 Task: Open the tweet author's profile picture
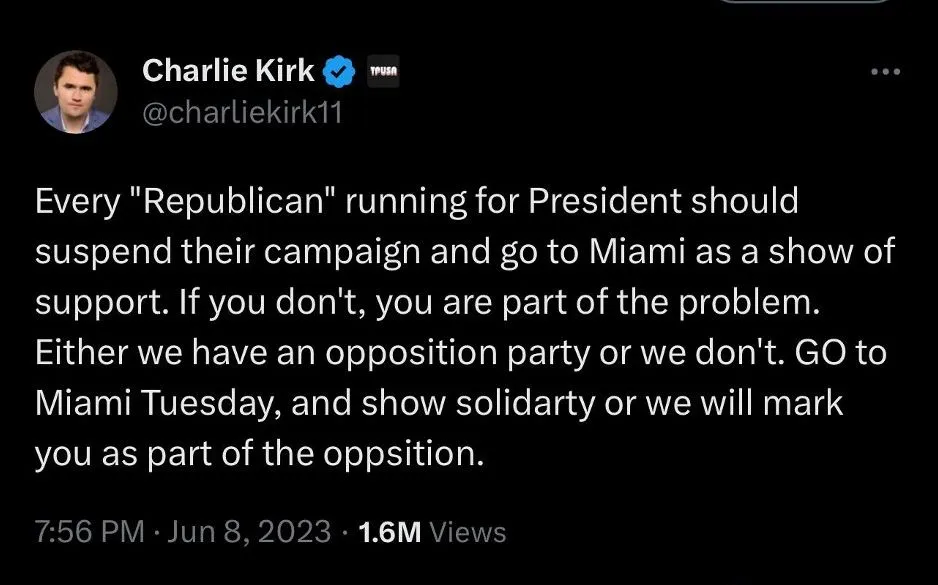coord(76,92)
